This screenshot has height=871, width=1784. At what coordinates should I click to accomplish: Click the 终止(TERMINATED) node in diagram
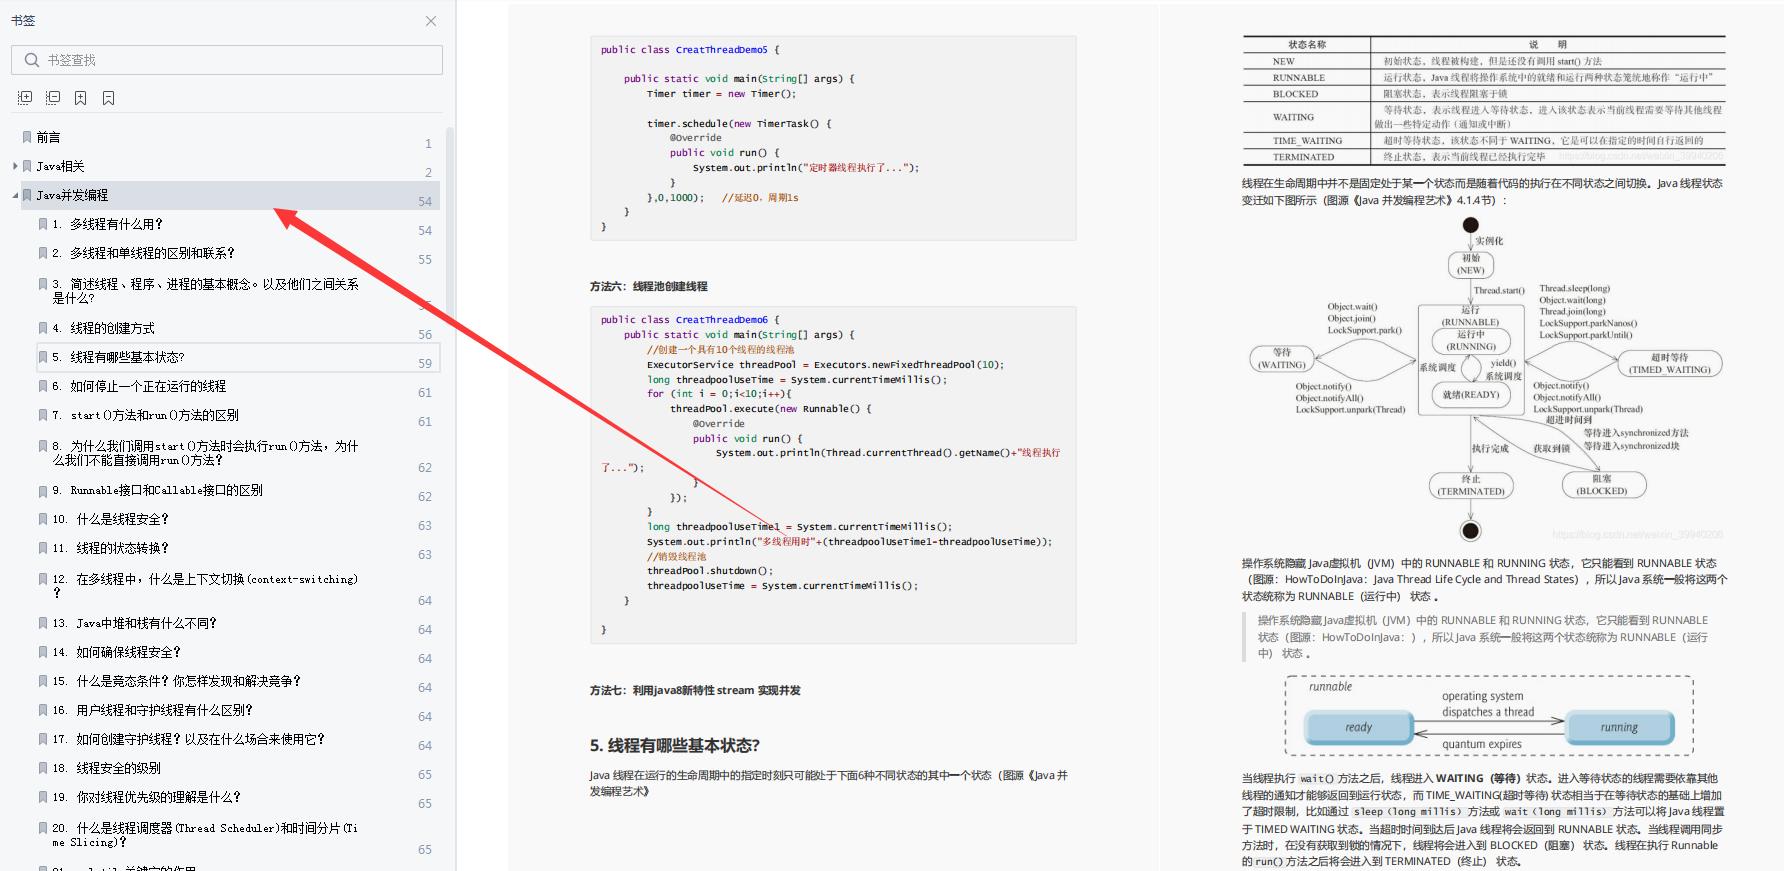(1470, 485)
